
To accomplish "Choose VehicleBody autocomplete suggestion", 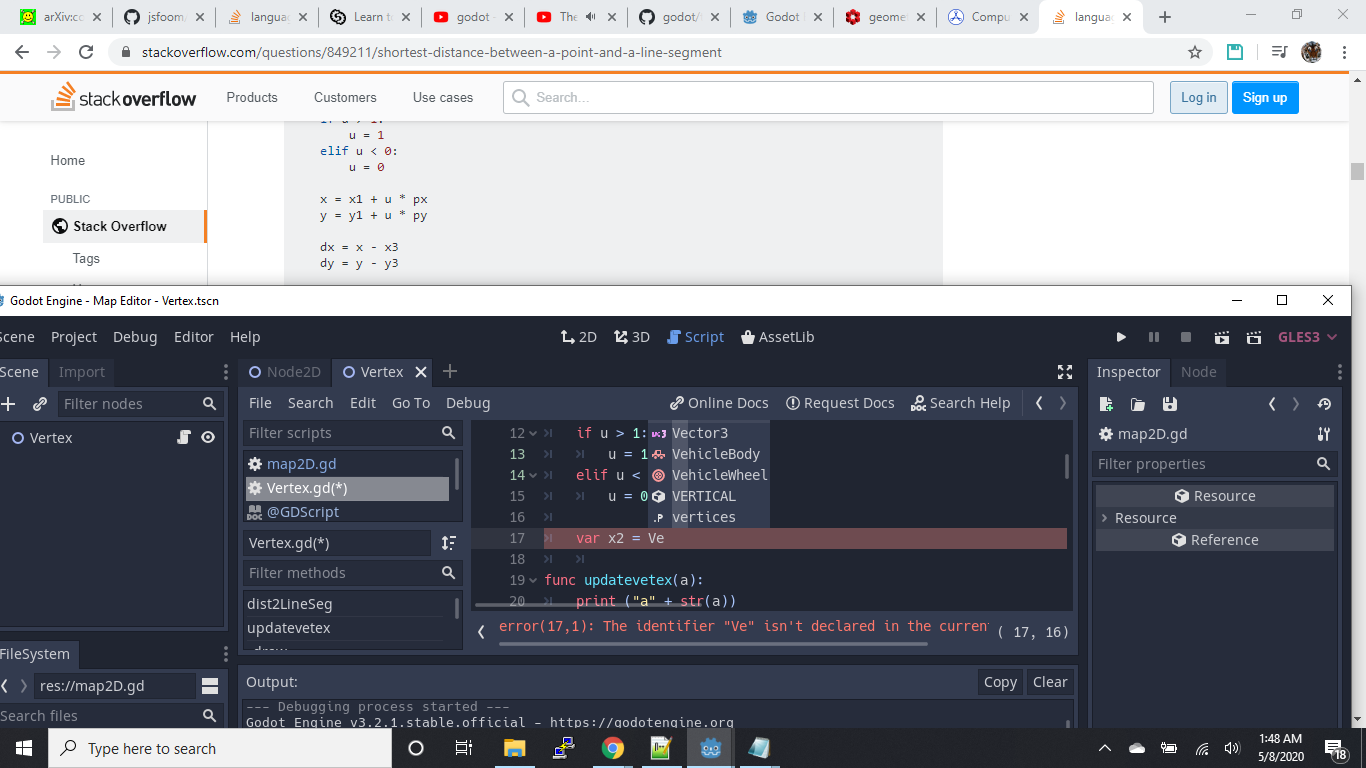I will (x=709, y=454).
